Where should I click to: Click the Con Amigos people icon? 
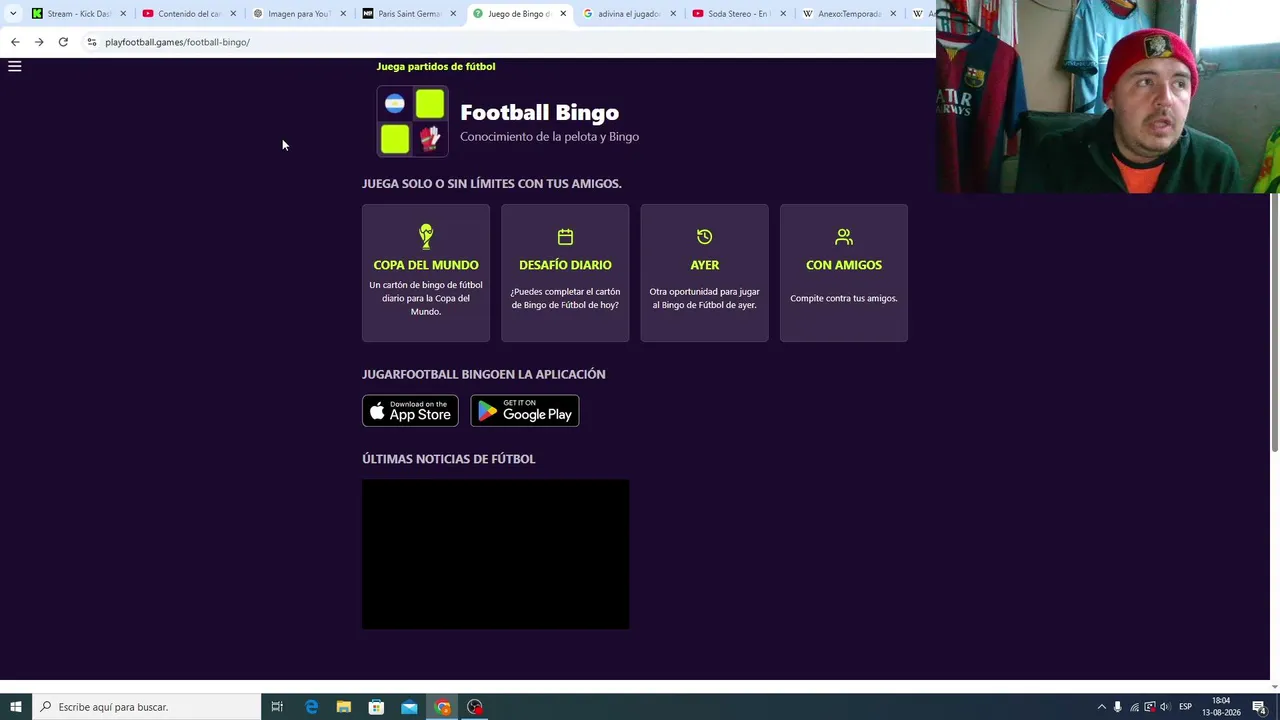844,237
